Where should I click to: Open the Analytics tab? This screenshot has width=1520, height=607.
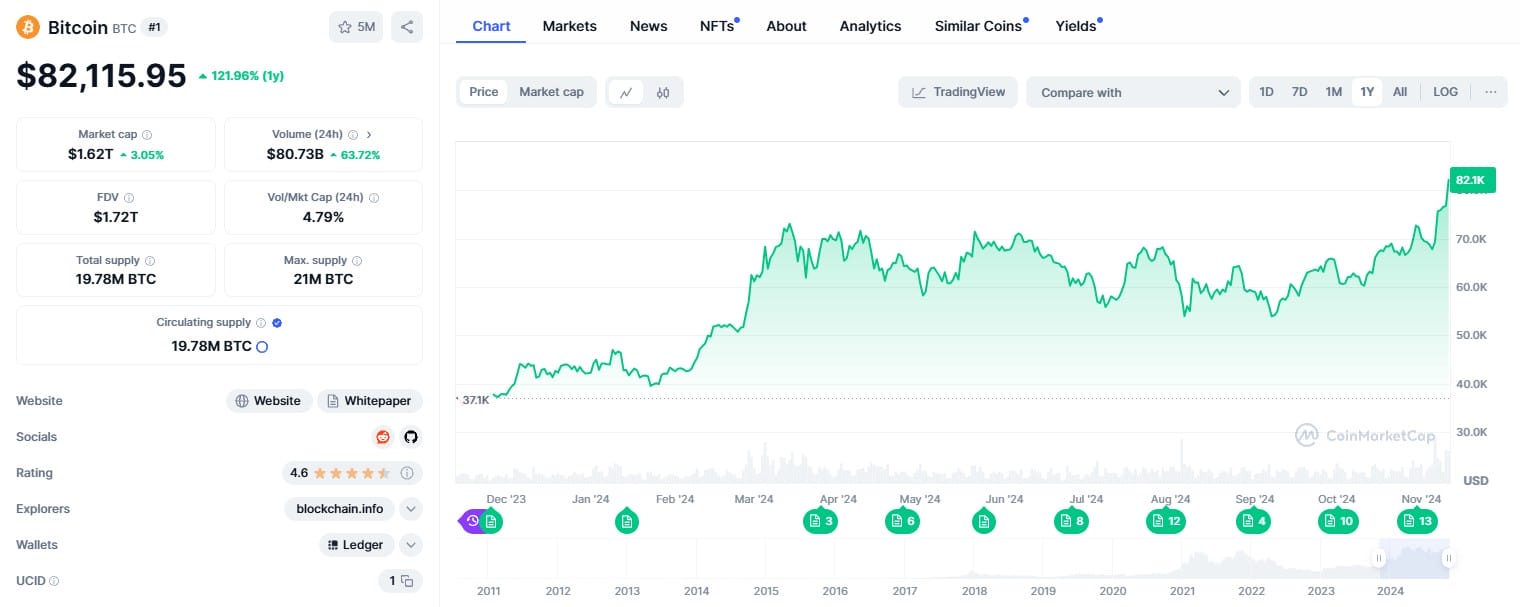(870, 26)
